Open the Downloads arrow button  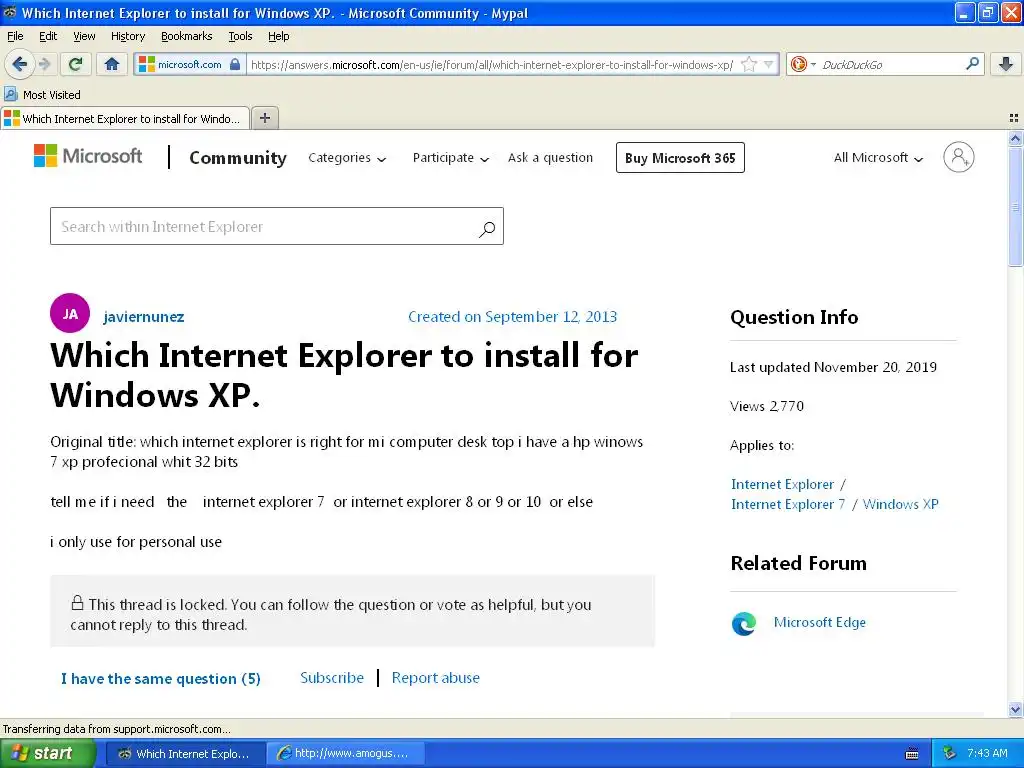coord(1006,64)
